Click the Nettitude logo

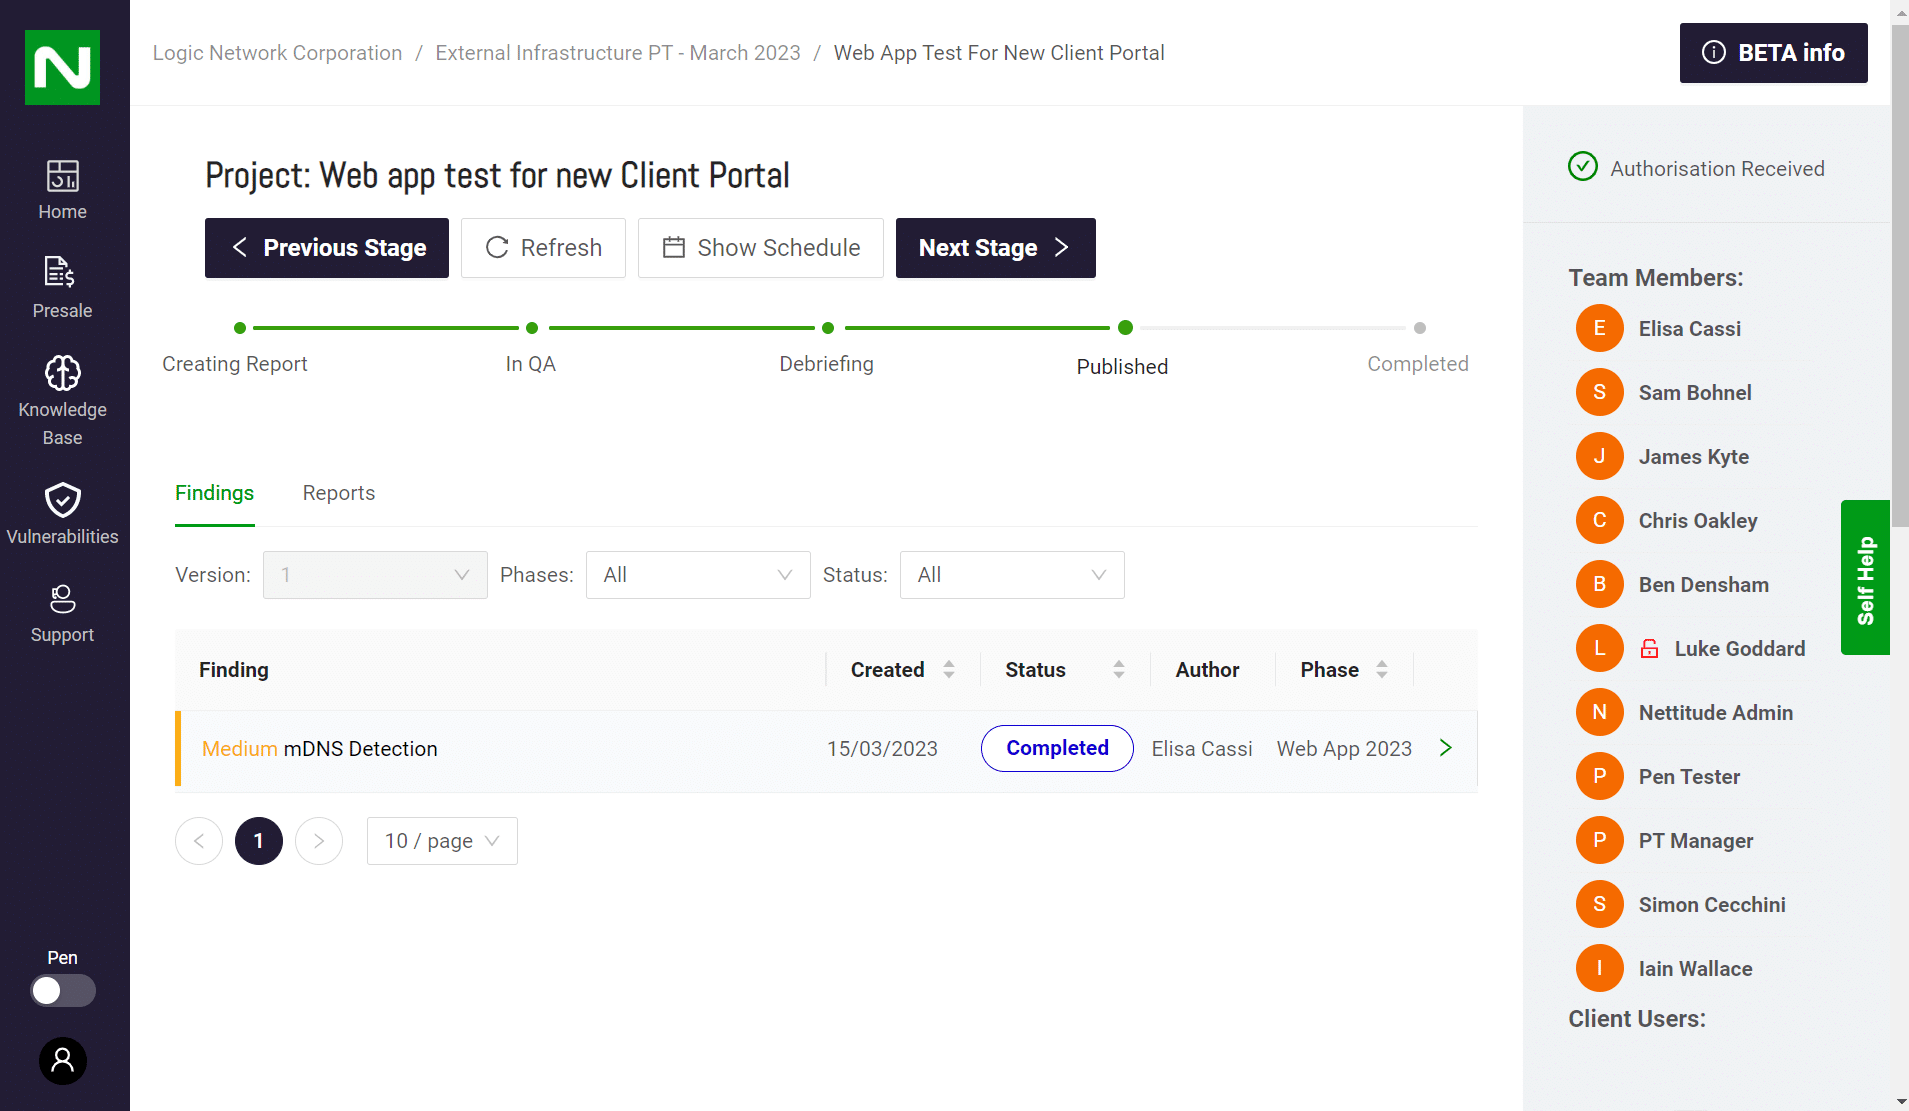pyautogui.click(x=62, y=67)
